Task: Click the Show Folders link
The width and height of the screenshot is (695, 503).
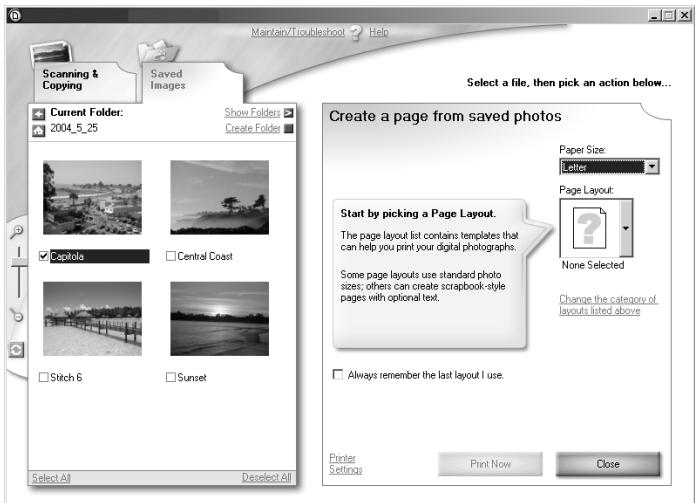Action: (x=252, y=113)
